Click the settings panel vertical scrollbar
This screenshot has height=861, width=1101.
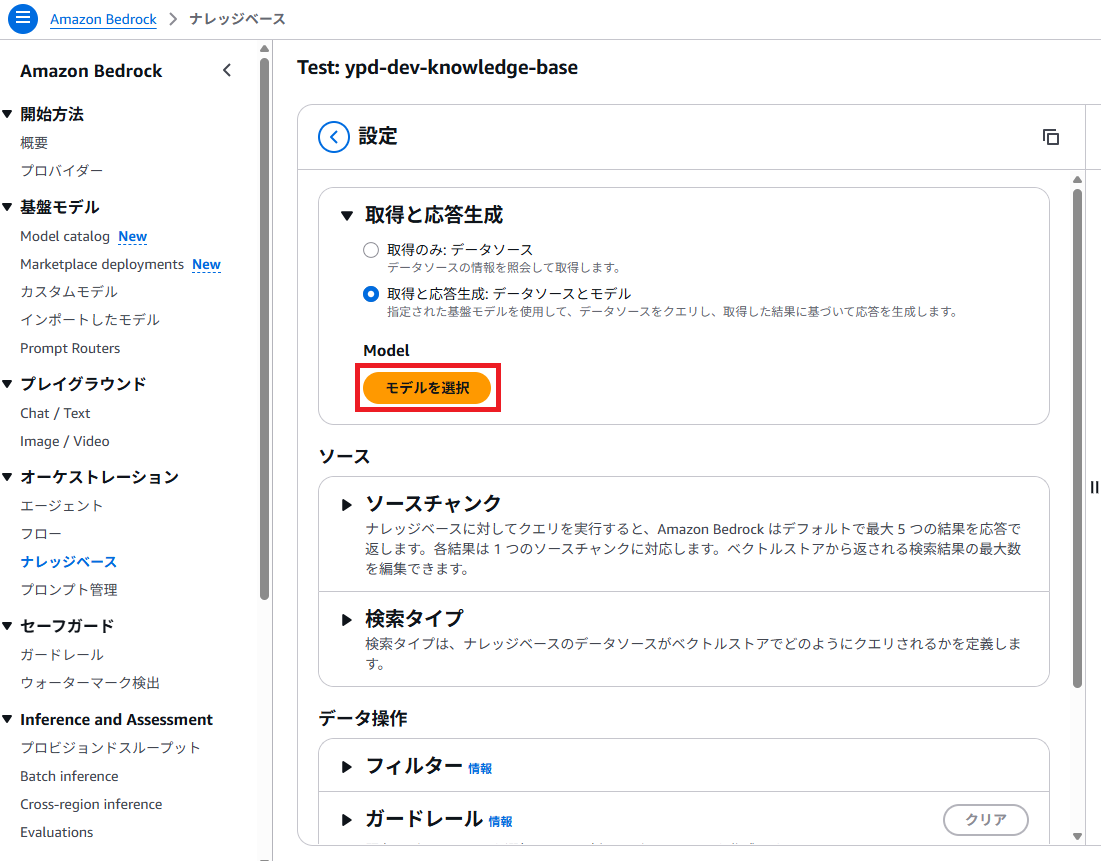point(1077,438)
